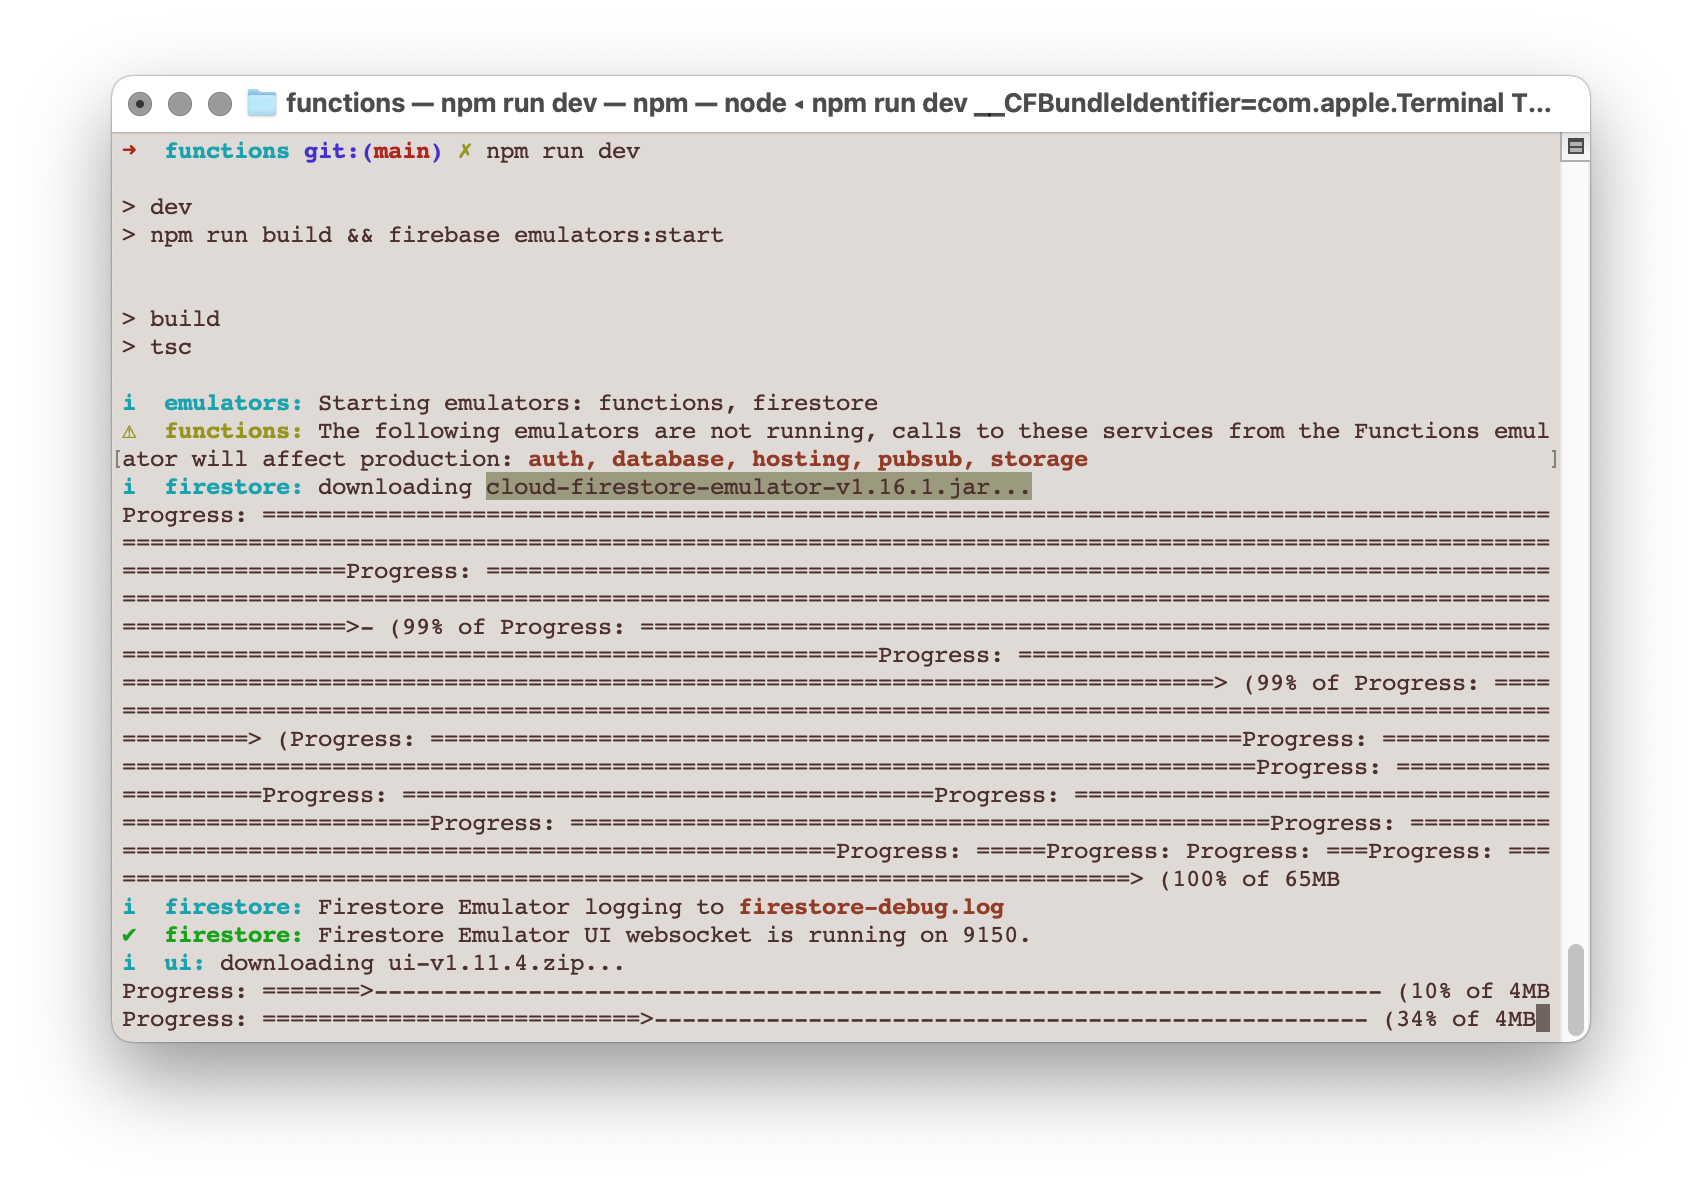Zoom the Terminal window with the third button

(220, 103)
